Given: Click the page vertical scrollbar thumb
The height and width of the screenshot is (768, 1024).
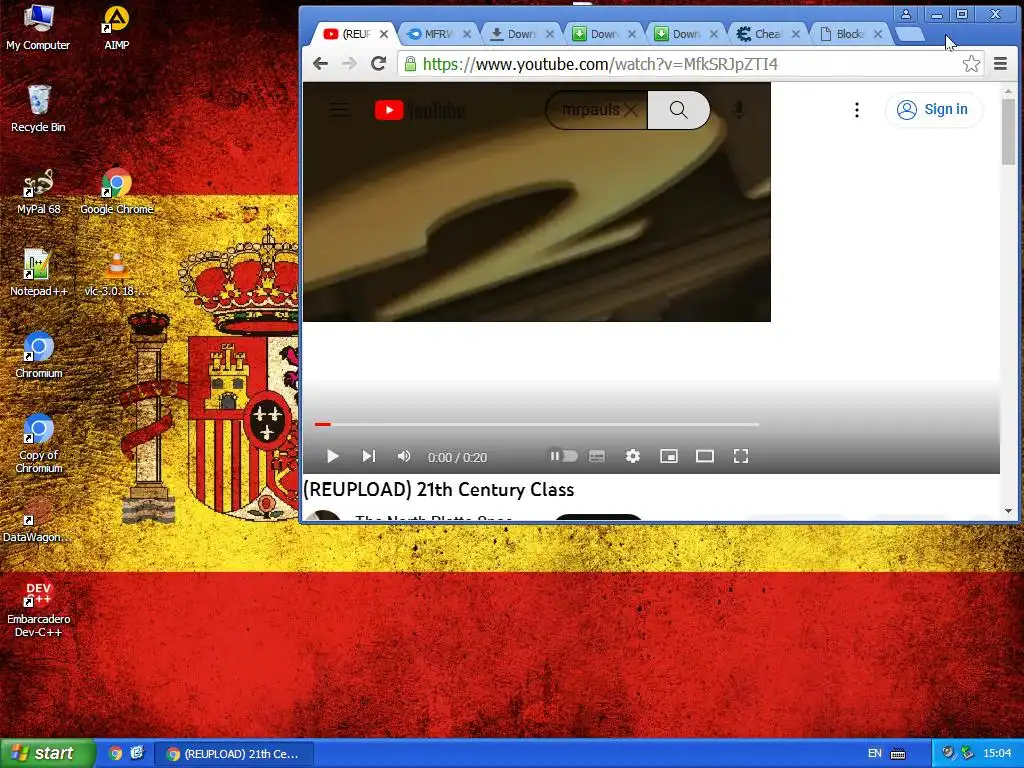Looking at the screenshot, I should coord(1009,132).
